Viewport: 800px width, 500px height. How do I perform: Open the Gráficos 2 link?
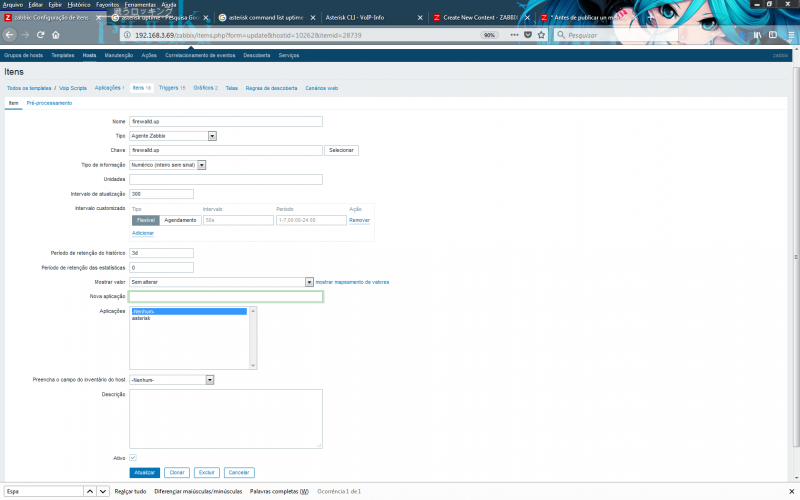point(206,88)
